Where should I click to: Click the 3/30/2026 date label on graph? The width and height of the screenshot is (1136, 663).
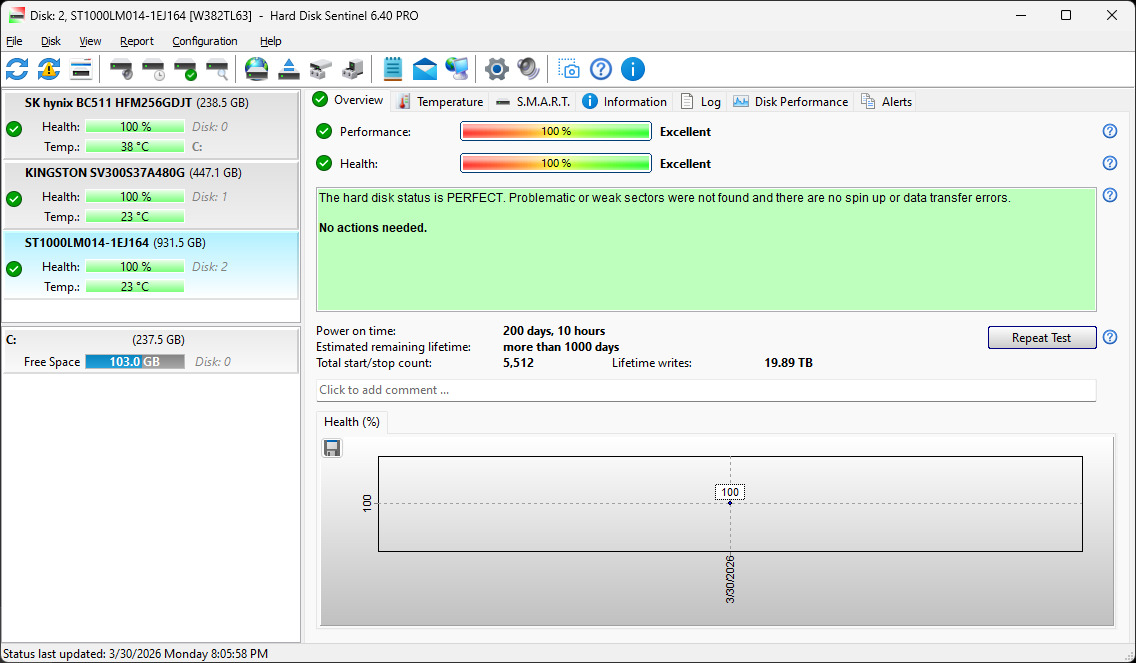click(x=730, y=579)
